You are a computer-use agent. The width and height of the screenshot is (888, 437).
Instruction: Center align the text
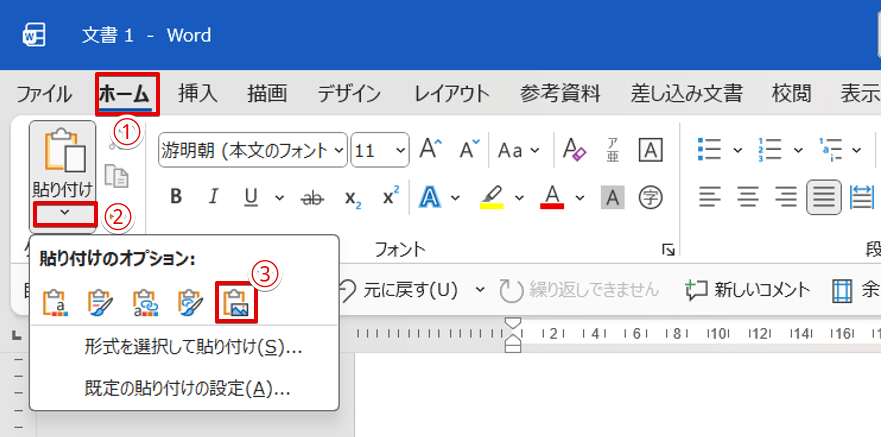[748, 198]
